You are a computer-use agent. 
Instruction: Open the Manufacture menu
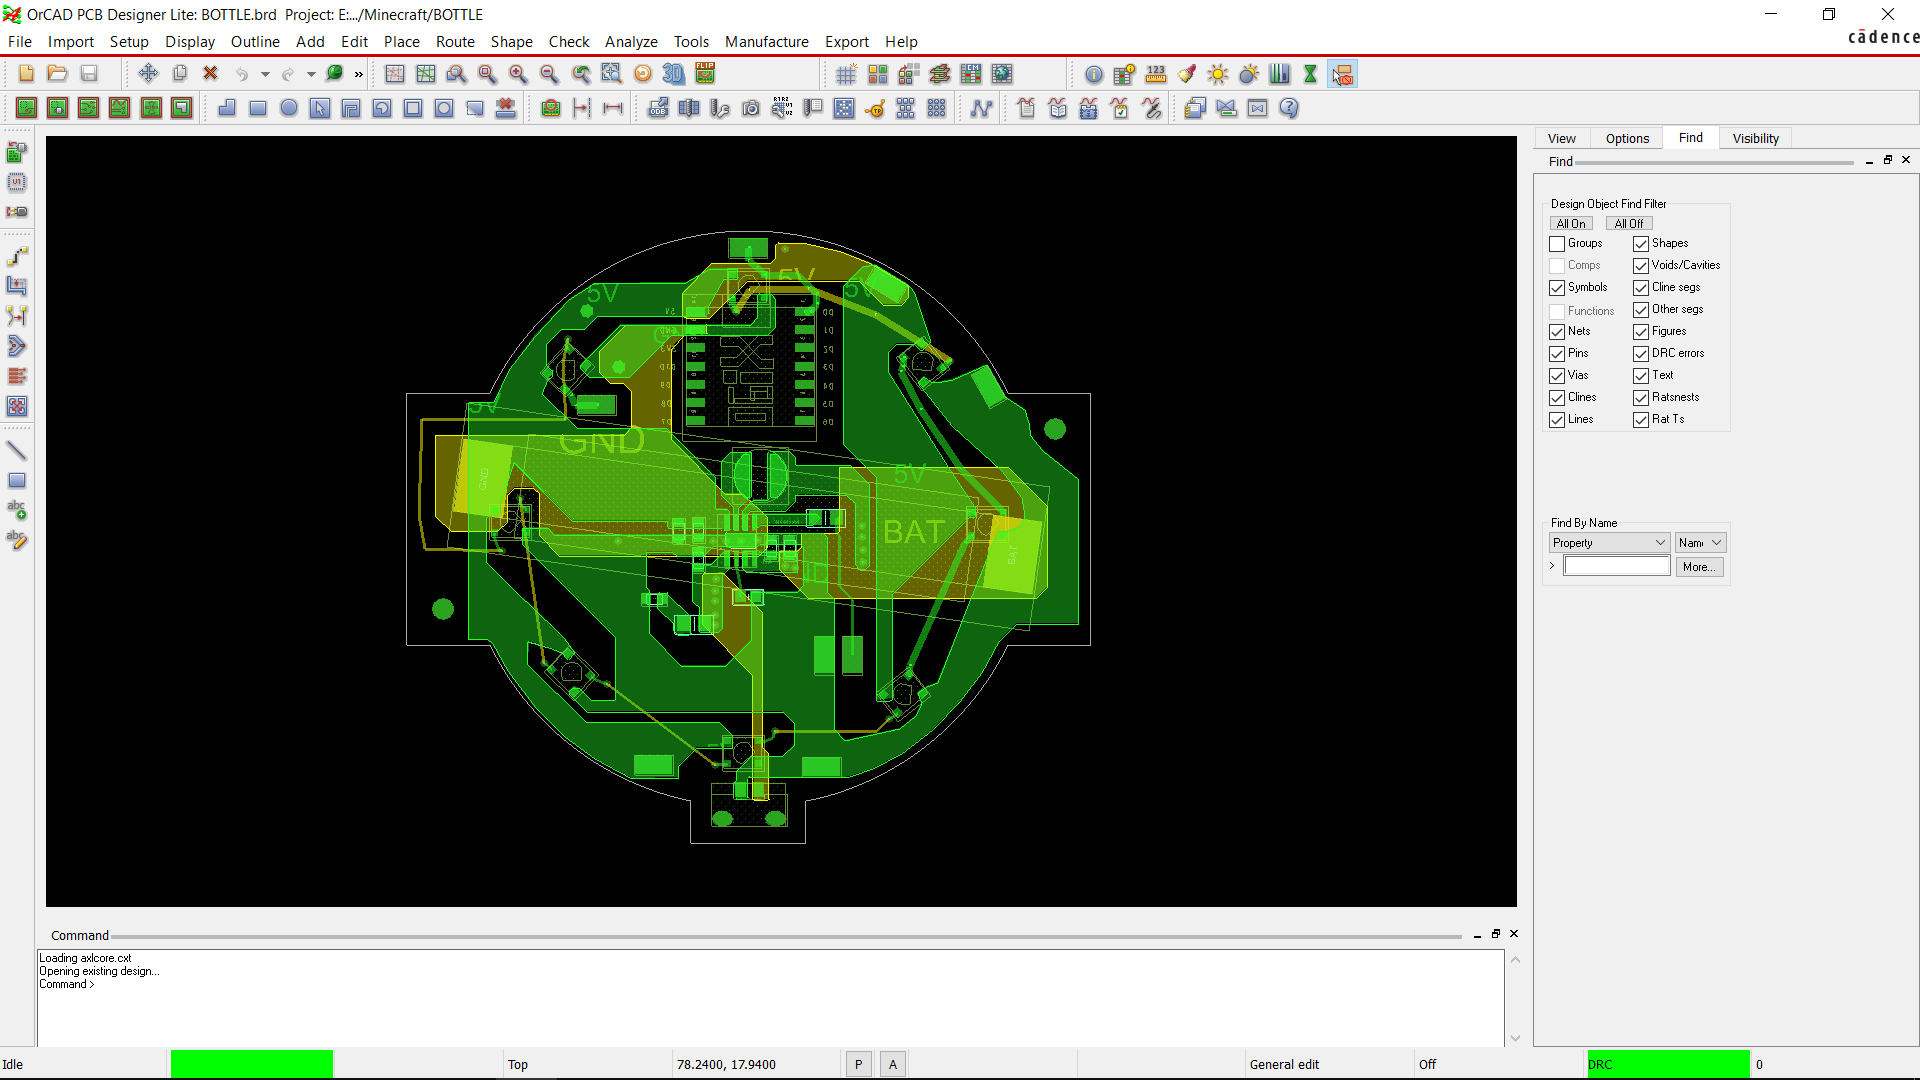(767, 42)
